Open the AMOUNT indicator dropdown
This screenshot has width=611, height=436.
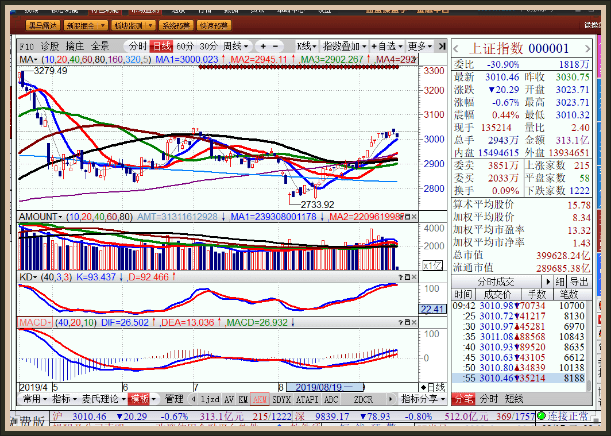[x=41, y=217]
